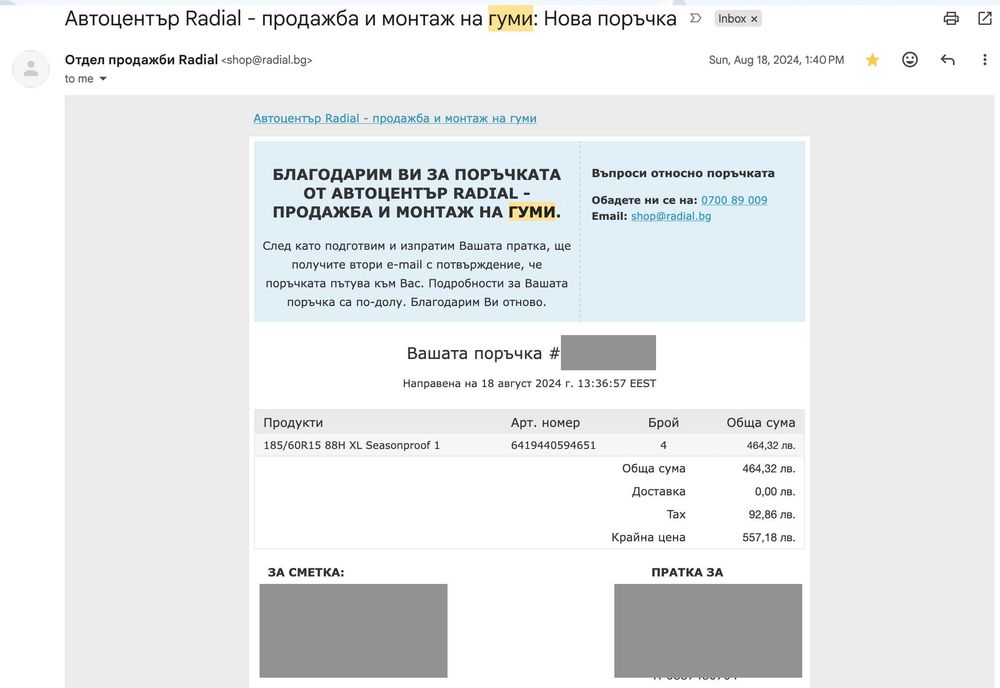The height and width of the screenshot is (688, 1000).
Task: Expand recipient details arrow next to 'to me'
Action: (103, 79)
